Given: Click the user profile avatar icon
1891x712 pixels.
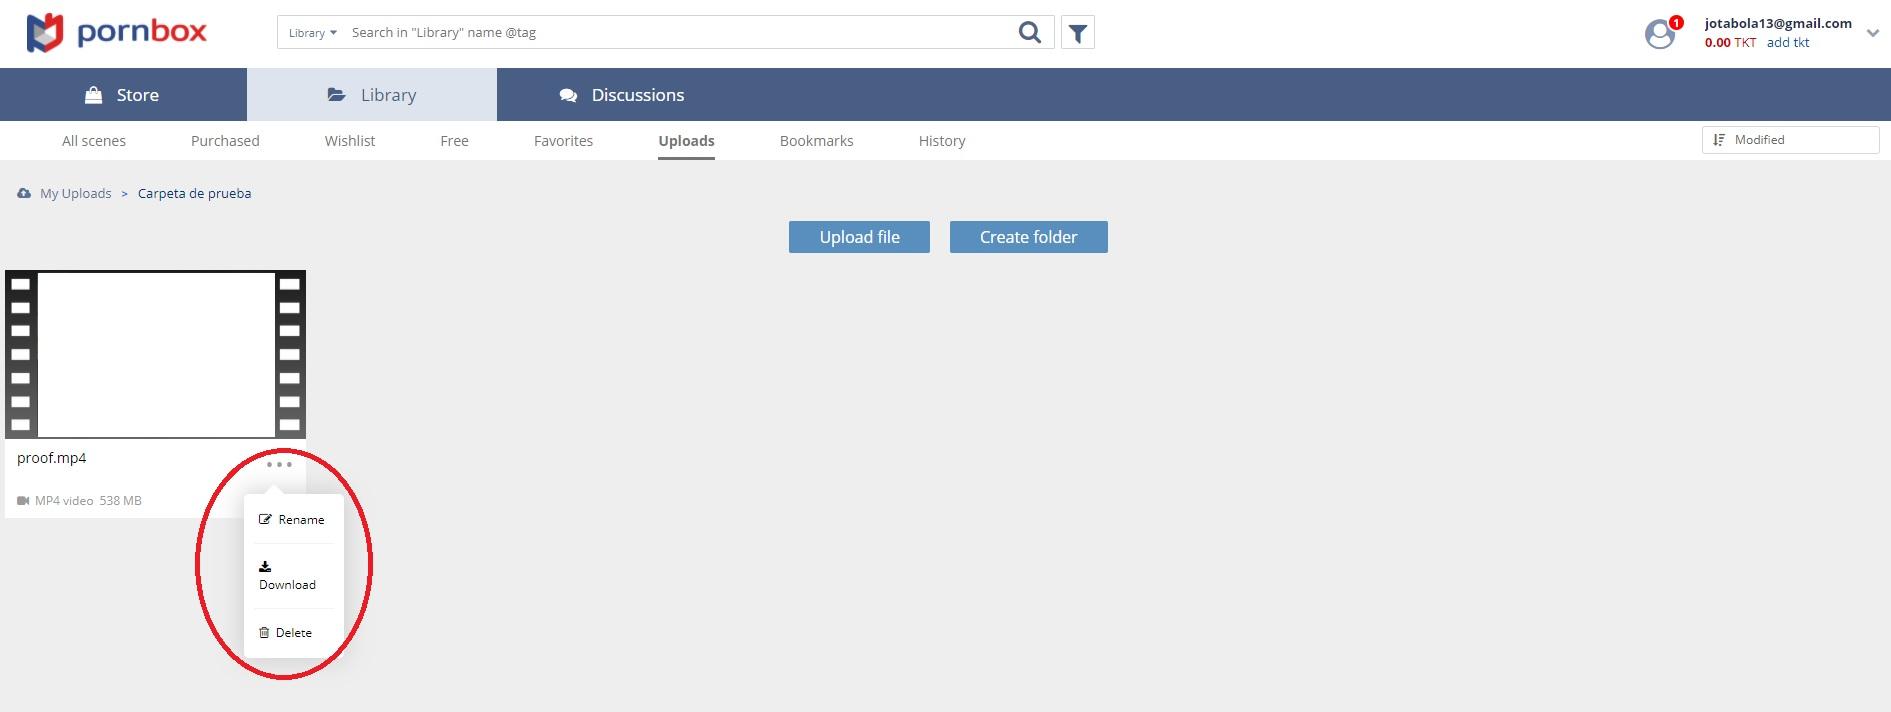Looking at the screenshot, I should [x=1660, y=34].
